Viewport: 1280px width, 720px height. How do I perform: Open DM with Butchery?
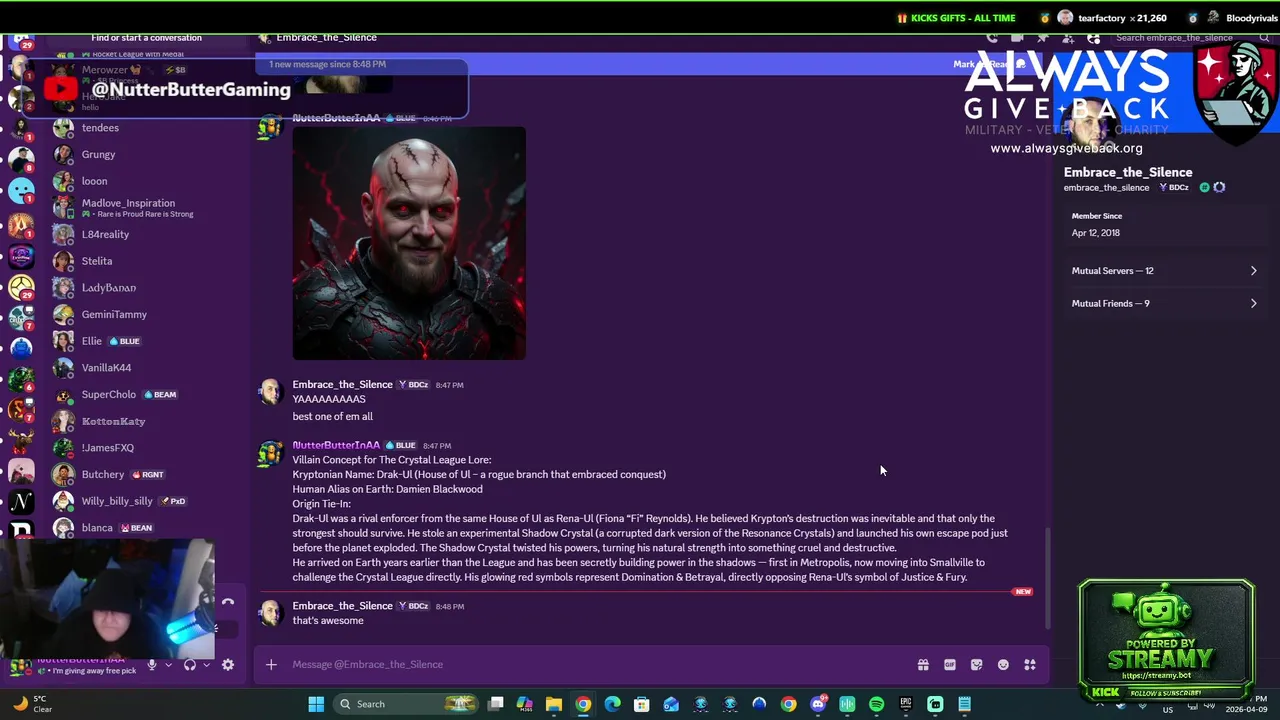144,475
